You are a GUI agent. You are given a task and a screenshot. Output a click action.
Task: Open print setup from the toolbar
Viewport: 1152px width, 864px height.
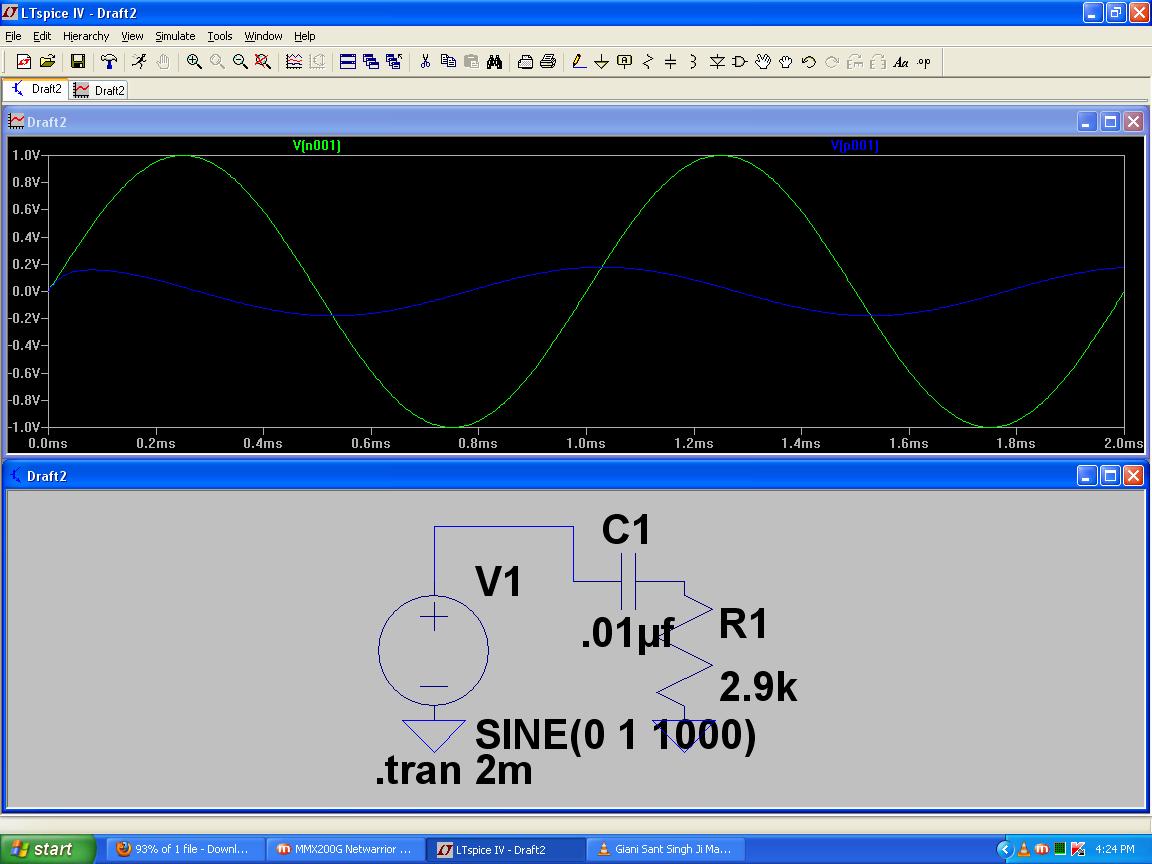(525, 62)
